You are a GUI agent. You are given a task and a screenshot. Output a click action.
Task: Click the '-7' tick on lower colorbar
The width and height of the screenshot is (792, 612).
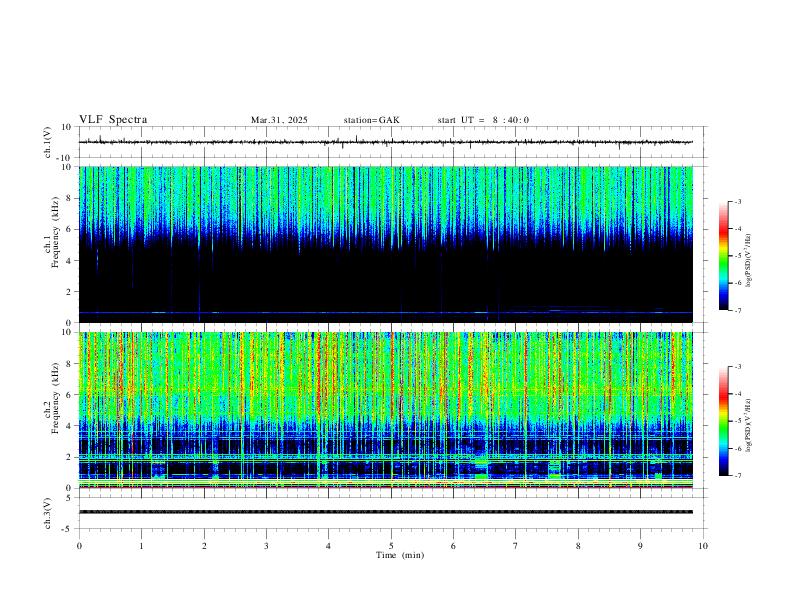pyautogui.click(x=737, y=476)
